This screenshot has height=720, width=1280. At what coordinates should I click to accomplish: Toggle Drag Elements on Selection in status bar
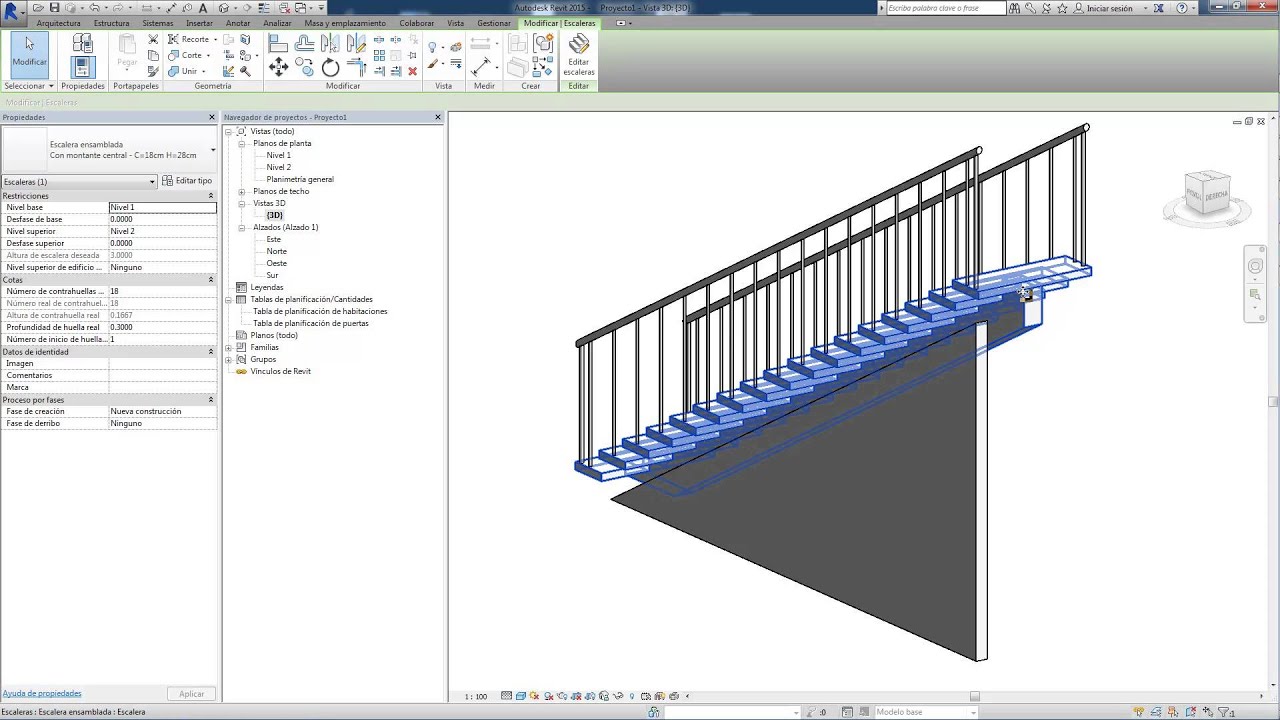pos(1207,712)
